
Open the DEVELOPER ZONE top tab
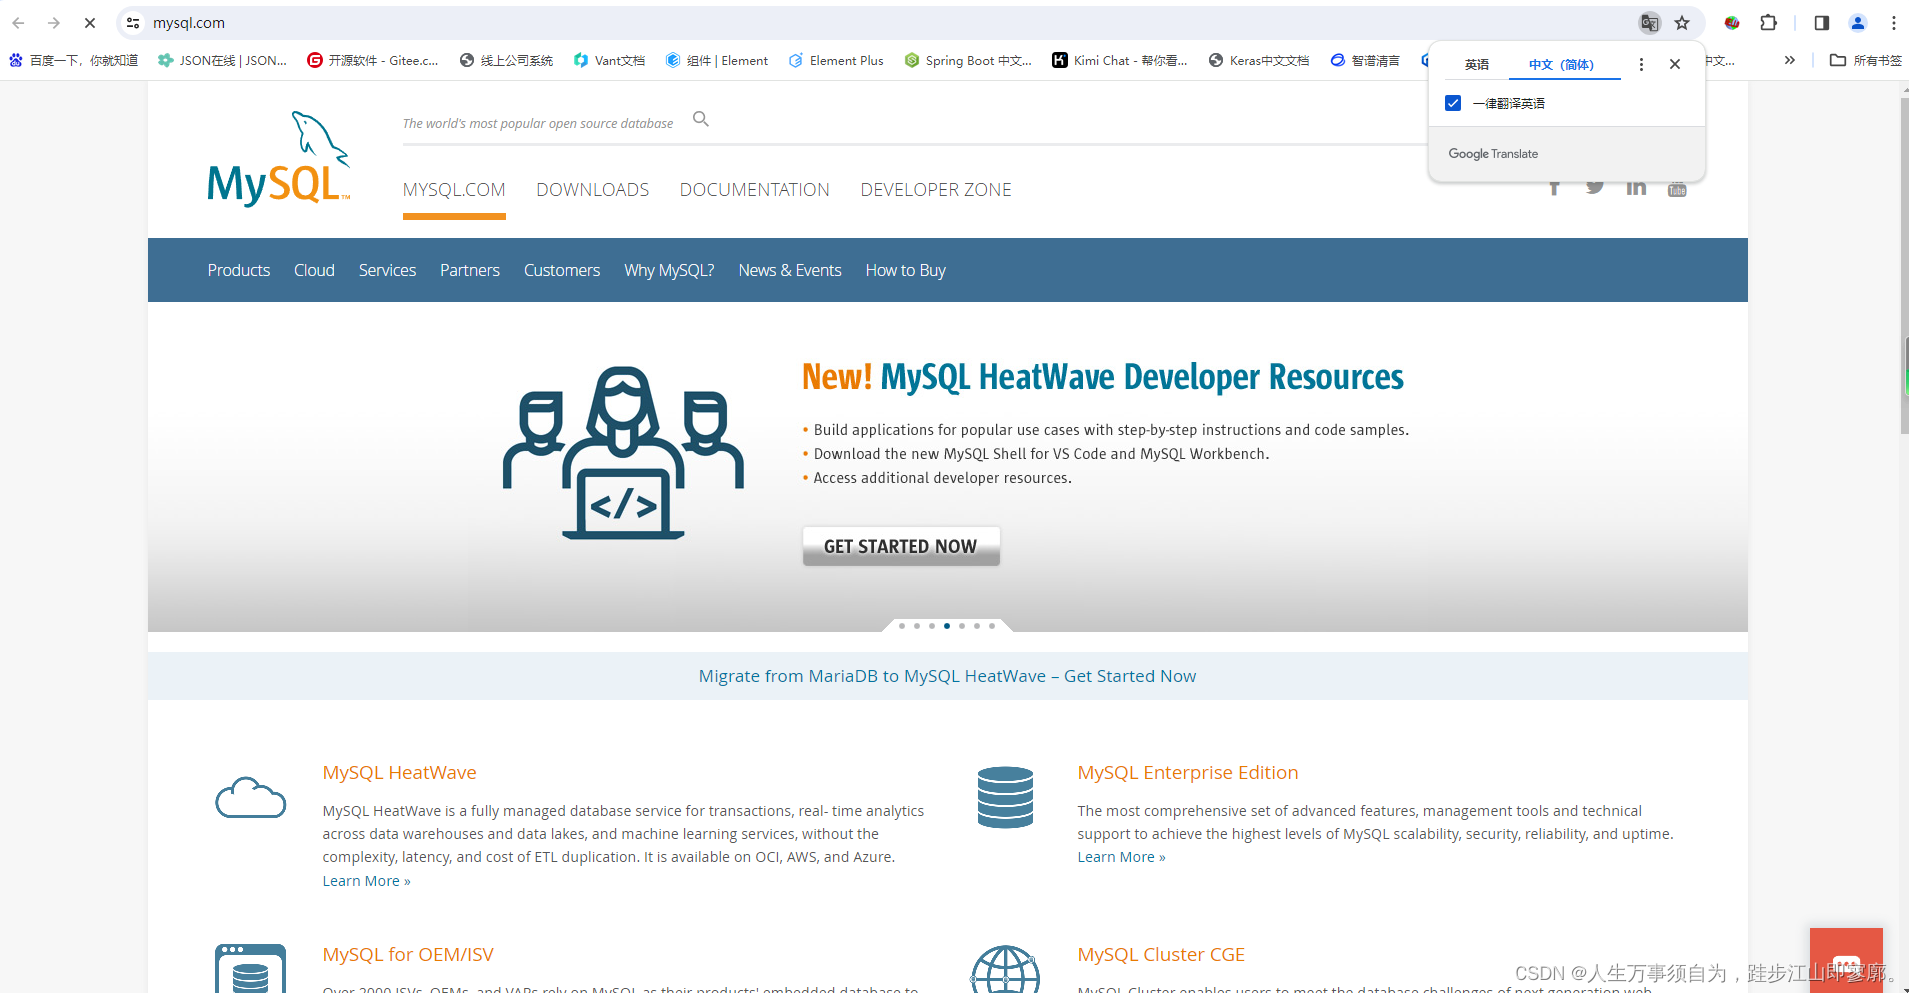point(936,190)
